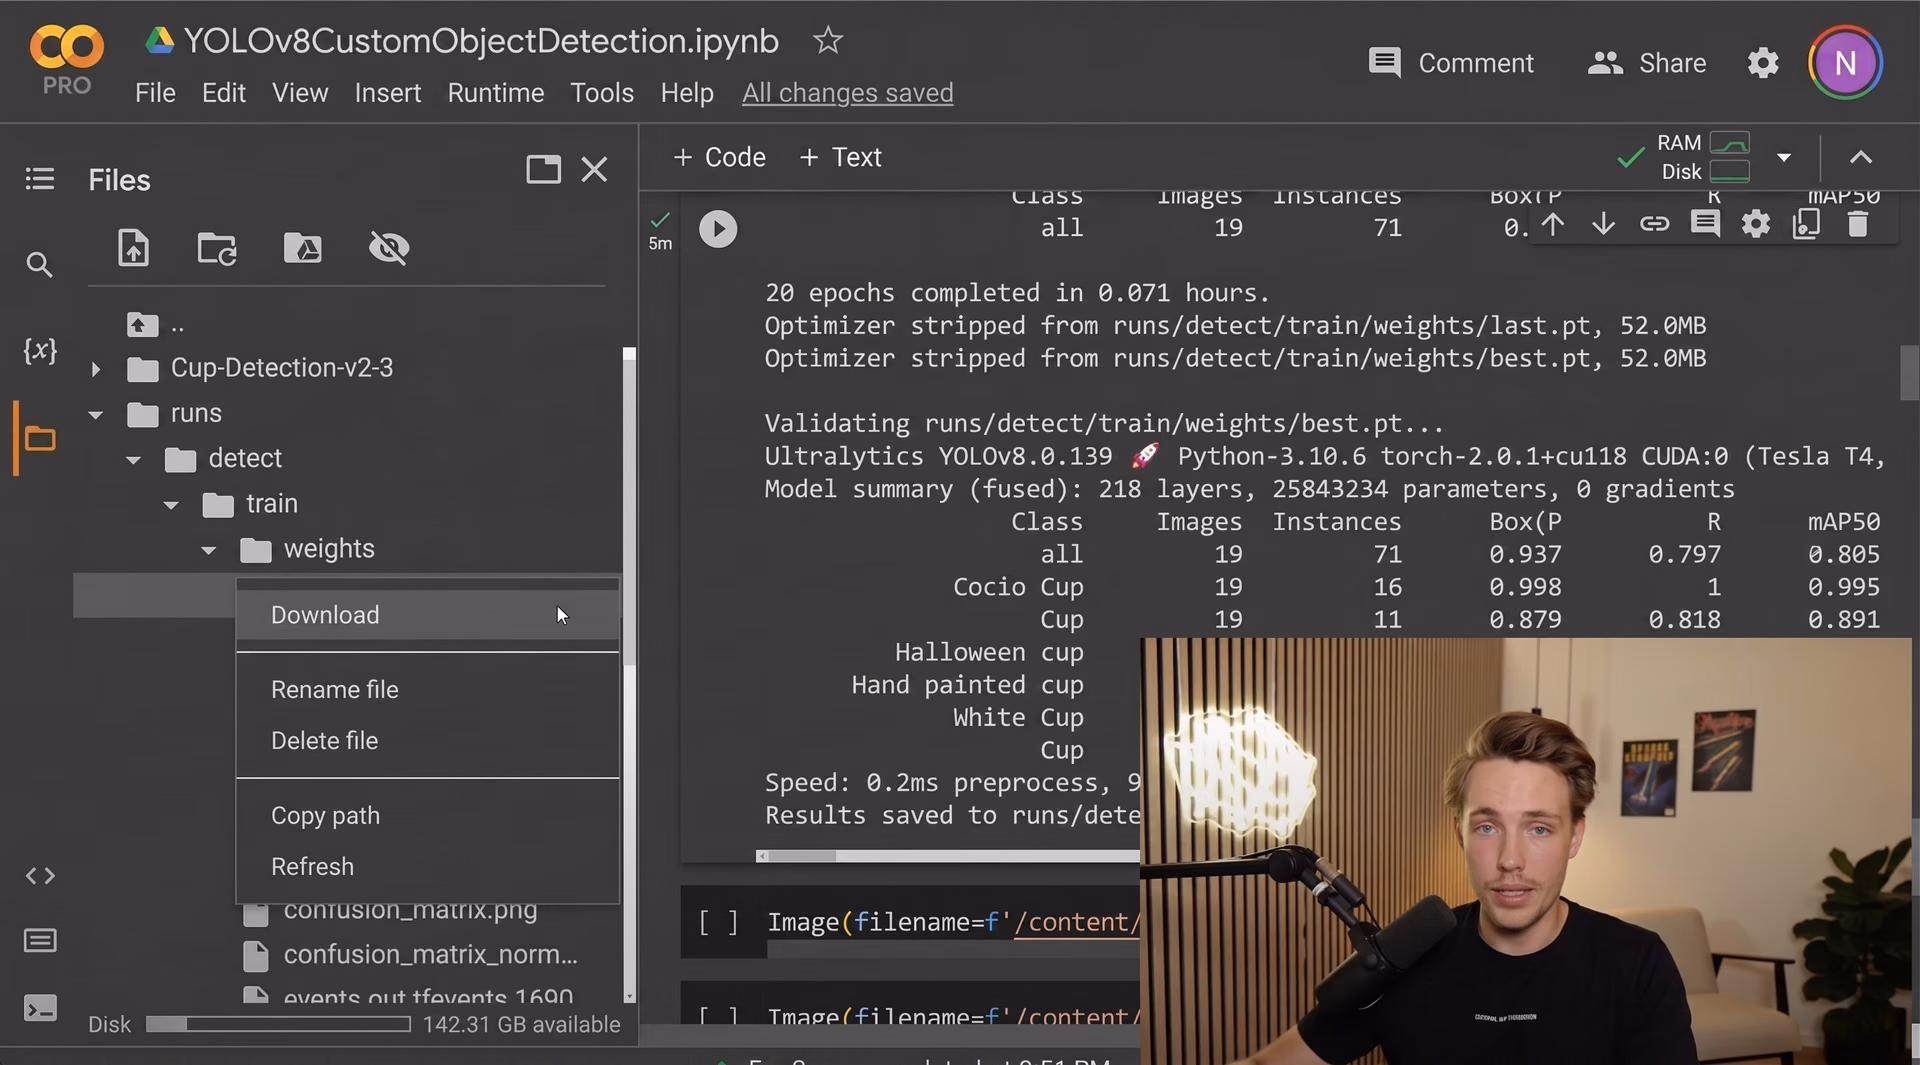Open Code snippets panel
The width and height of the screenshot is (1920, 1065).
40,876
